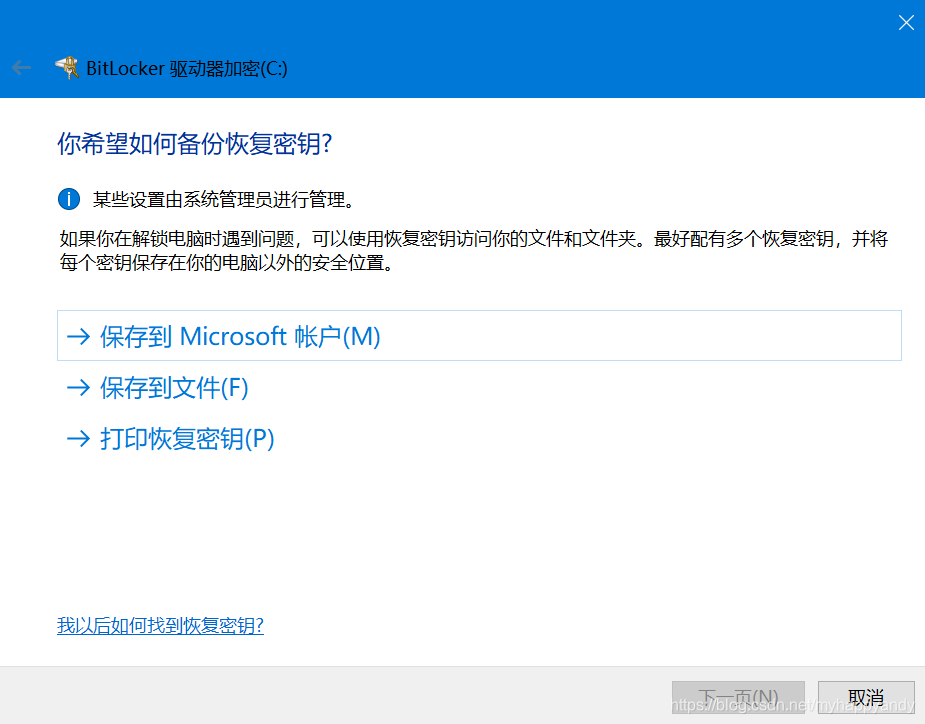Choose 打印恢复密钥(P) option
This screenshot has height=724, width=925.
(479, 438)
